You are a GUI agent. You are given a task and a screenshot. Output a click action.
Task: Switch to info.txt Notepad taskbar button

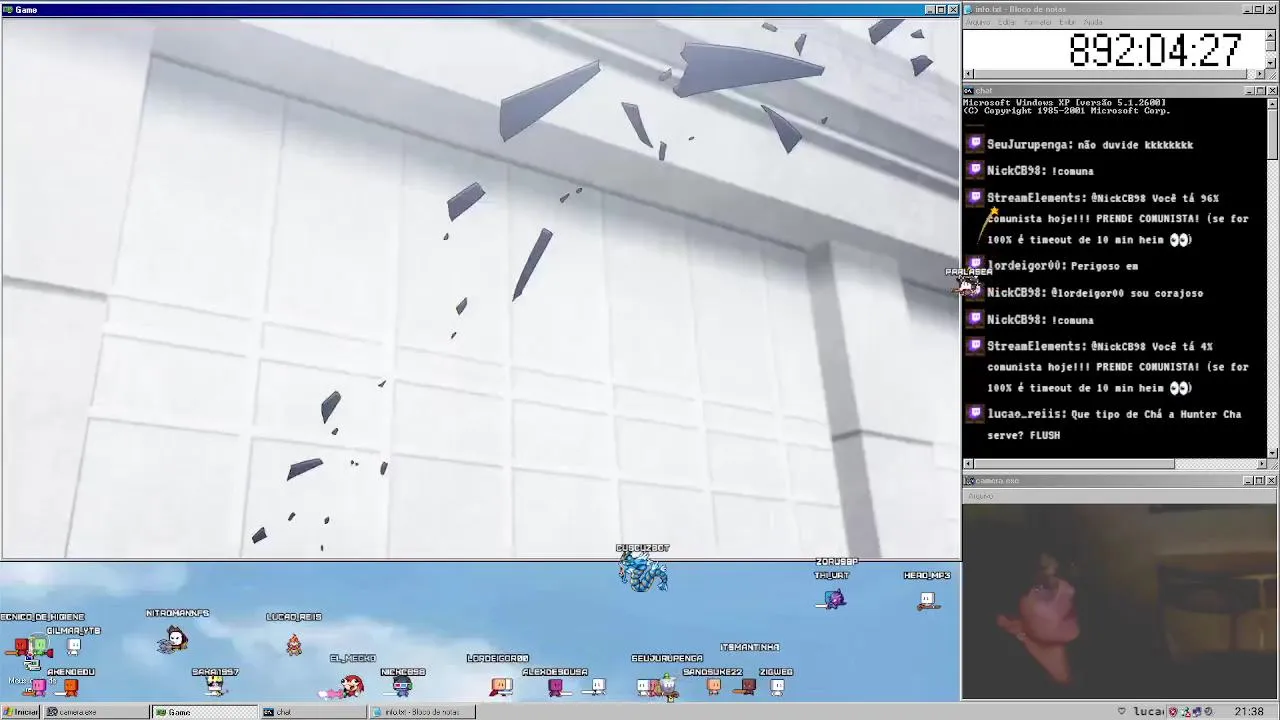pyautogui.click(x=422, y=712)
